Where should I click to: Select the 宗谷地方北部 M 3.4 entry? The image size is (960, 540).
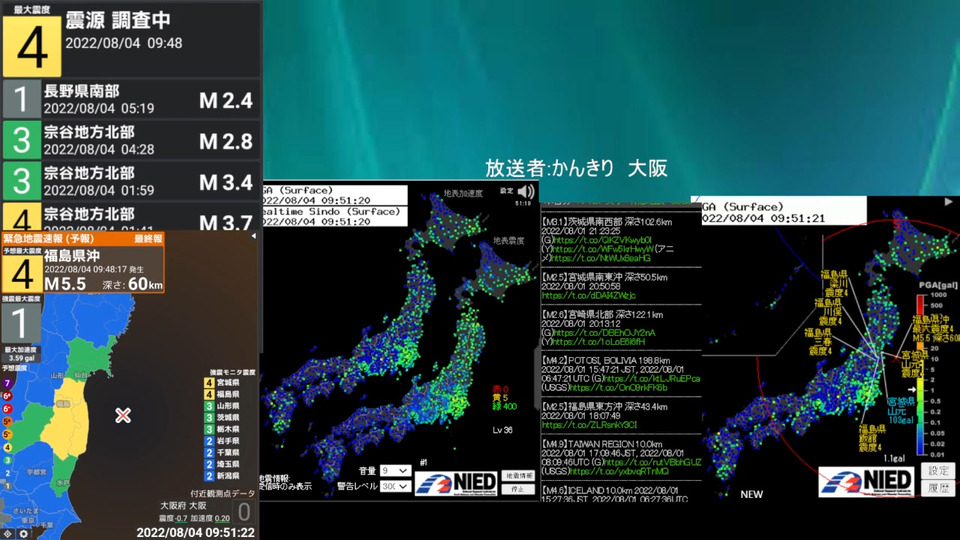[x=131, y=181]
